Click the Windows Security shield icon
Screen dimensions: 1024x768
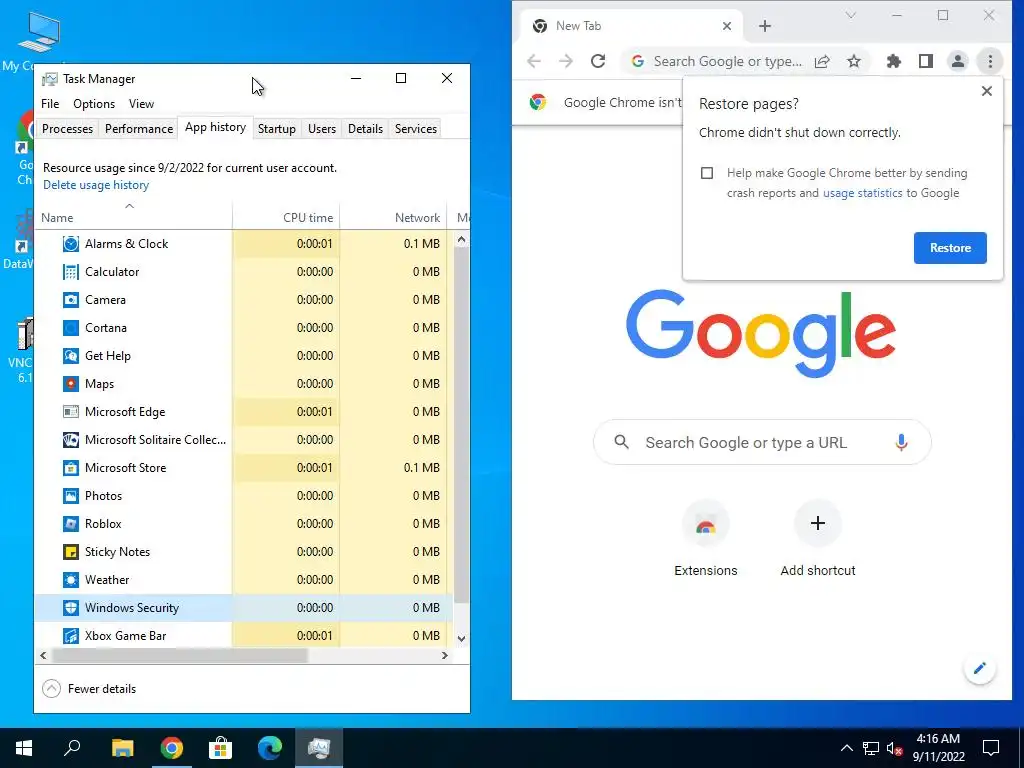click(71, 608)
